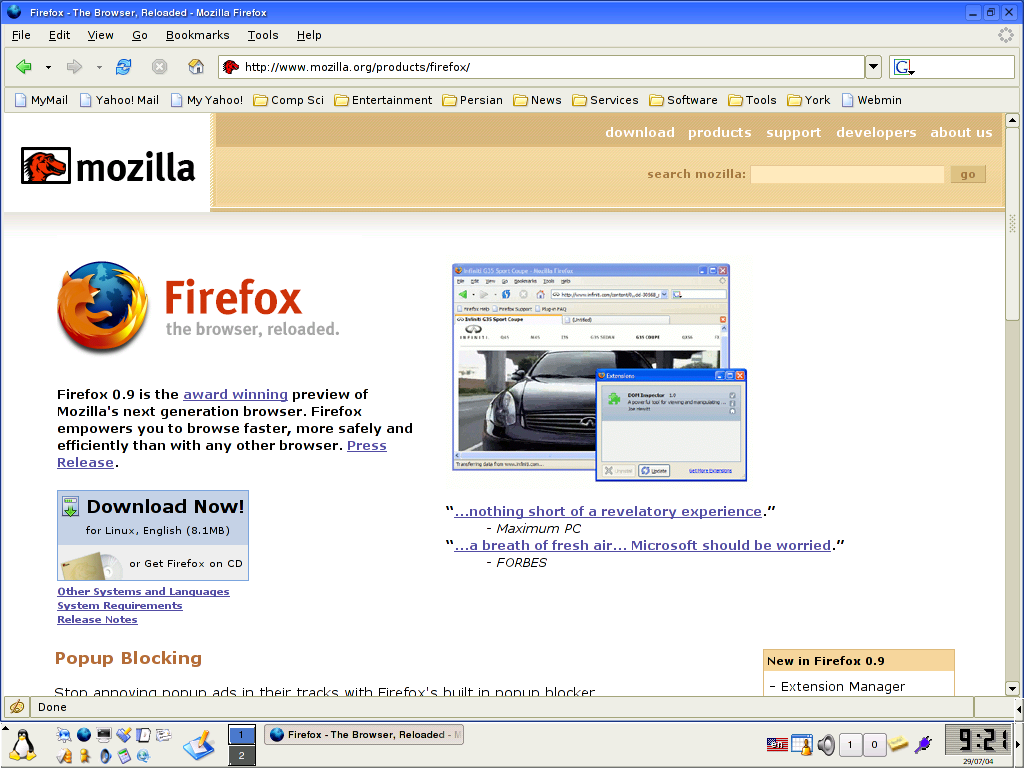This screenshot has height=768, width=1024.
Task: Open the volume control speaker icon in tray
Action: [x=825, y=744]
